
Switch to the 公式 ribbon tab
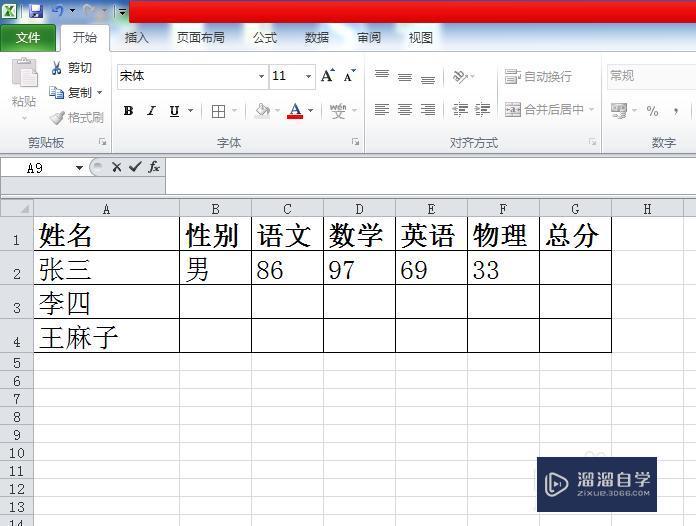click(265, 38)
